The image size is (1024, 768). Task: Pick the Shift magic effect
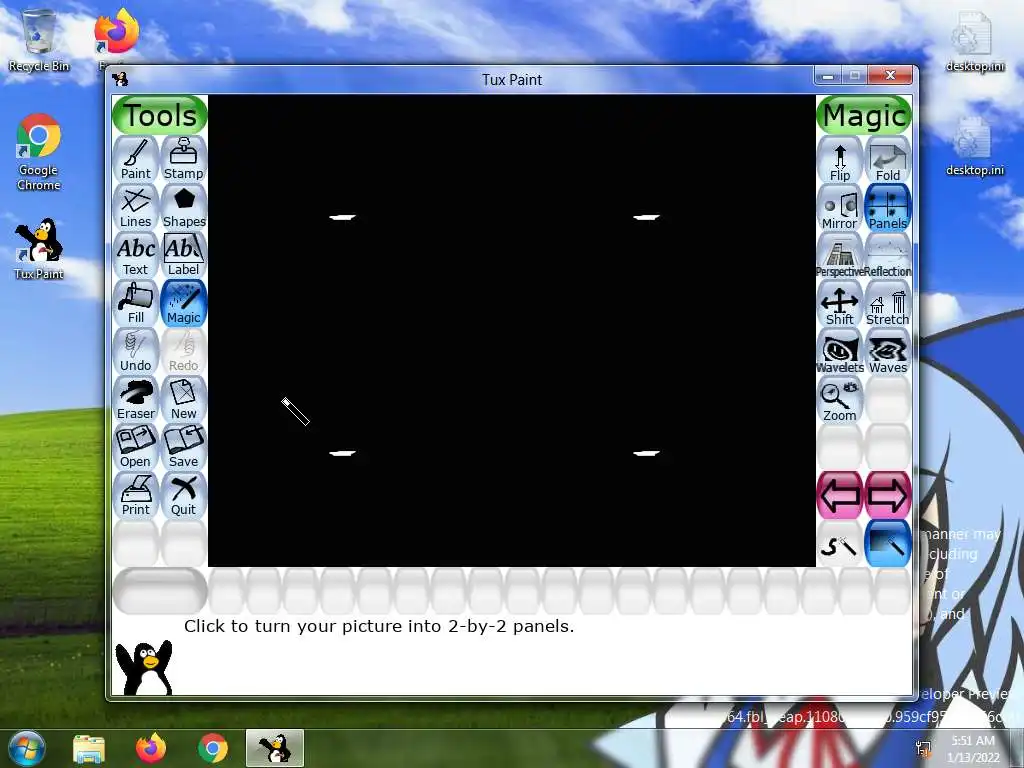(840, 304)
